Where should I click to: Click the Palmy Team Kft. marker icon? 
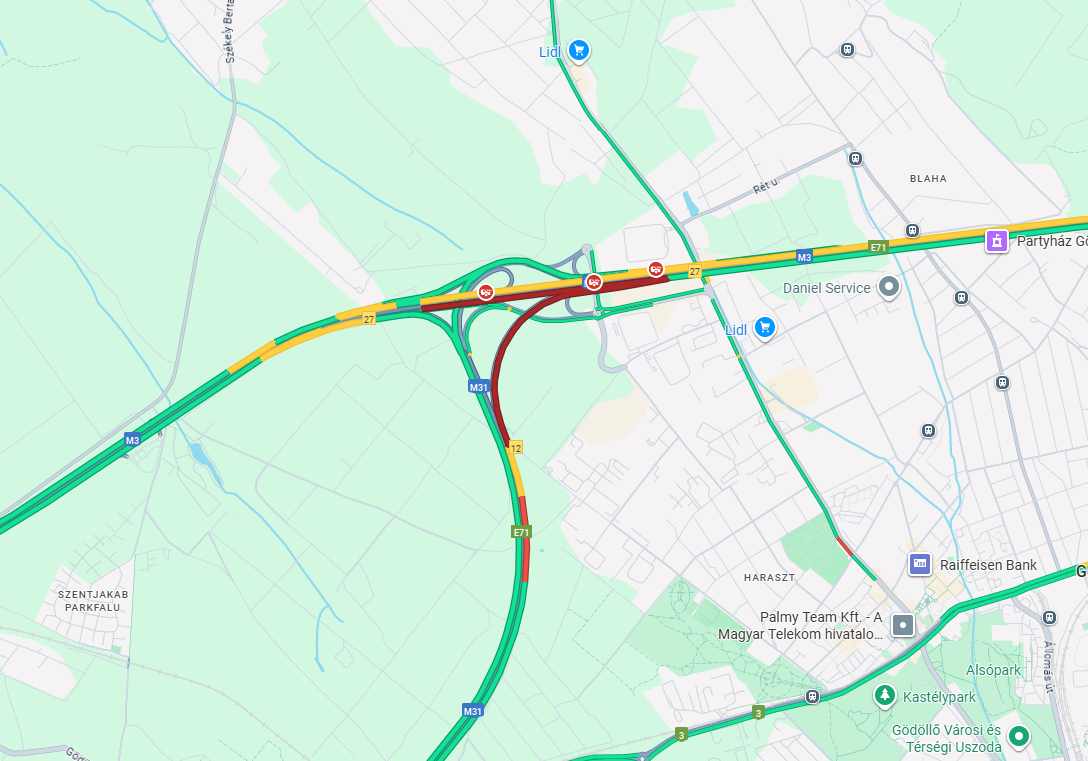point(903,625)
